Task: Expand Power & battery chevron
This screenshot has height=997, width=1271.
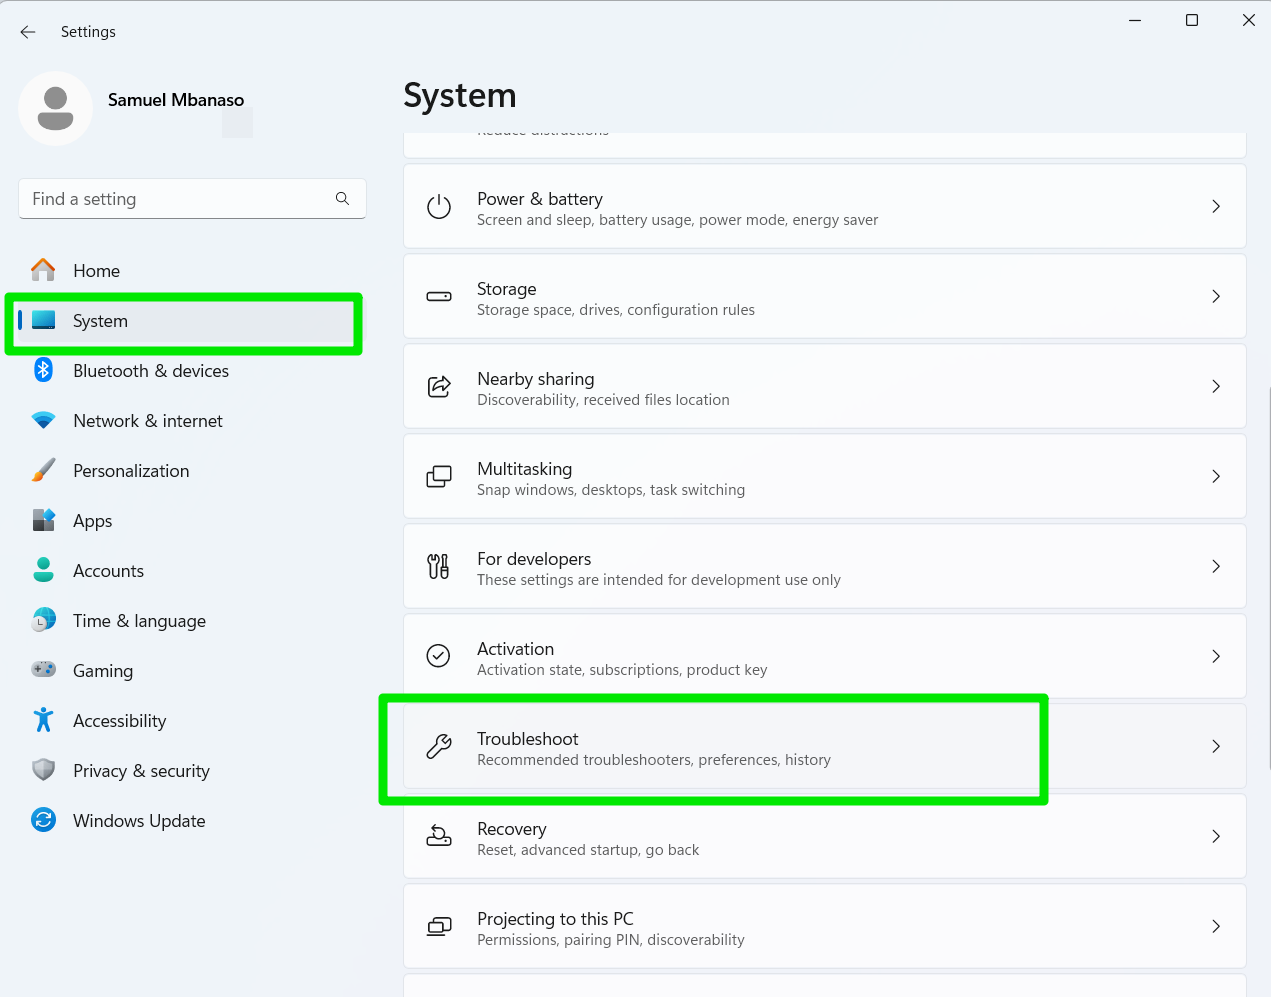Action: (x=1216, y=206)
